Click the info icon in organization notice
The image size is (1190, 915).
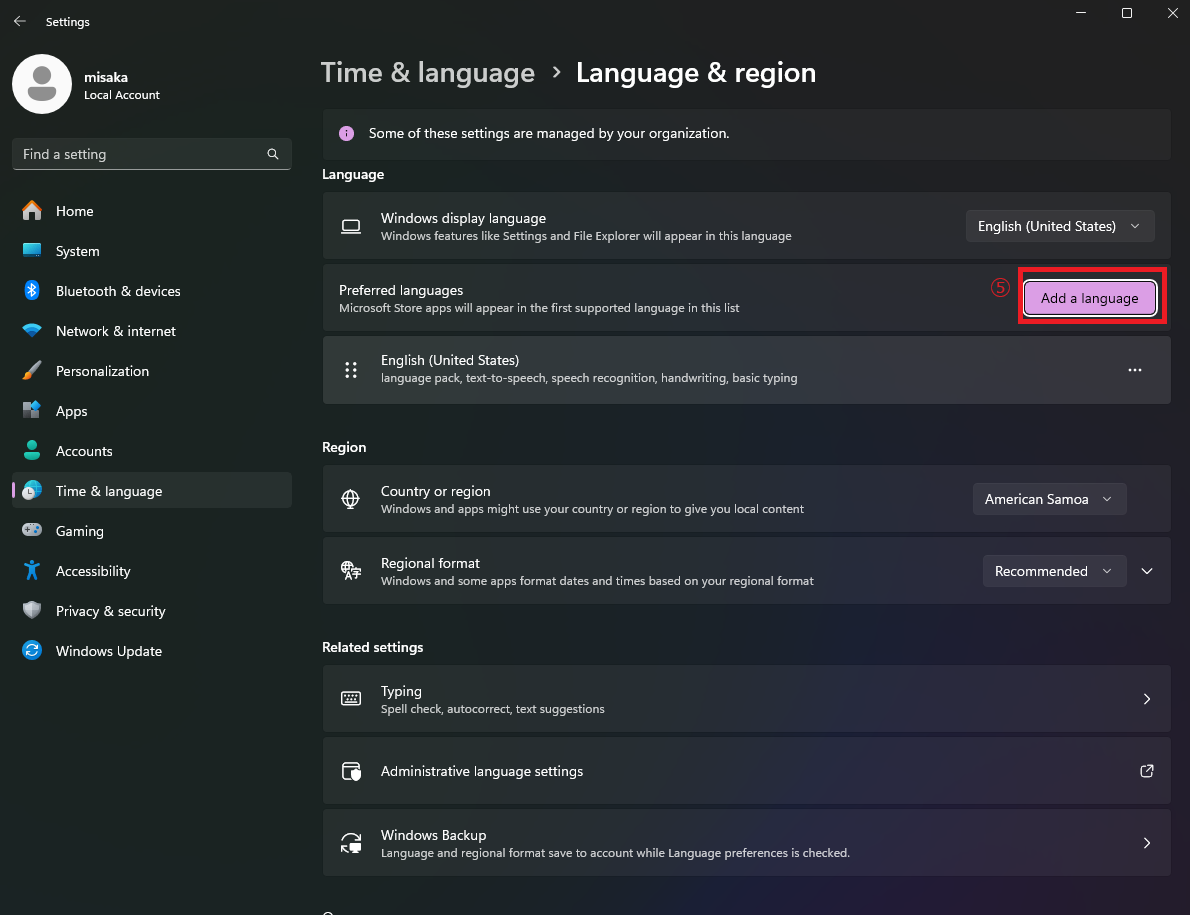pos(347,134)
